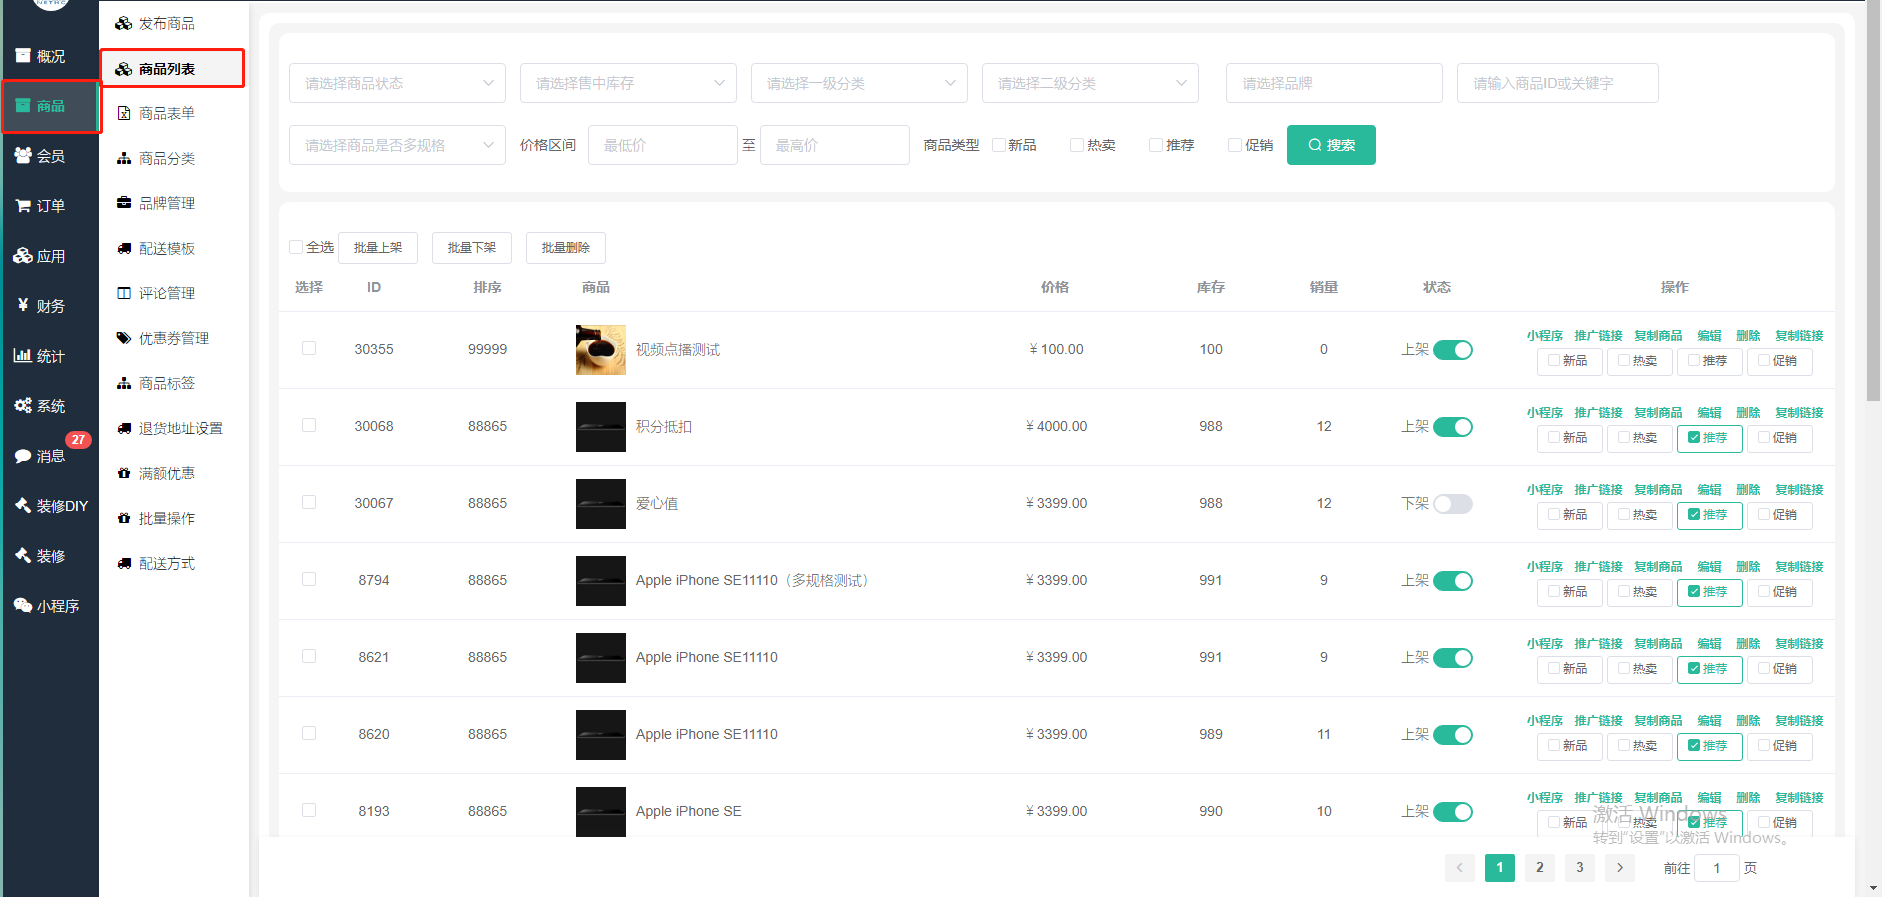Click the 视频点播测试 product thumbnail
The height and width of the screenshot is (897, 1882).
[601, 350]
